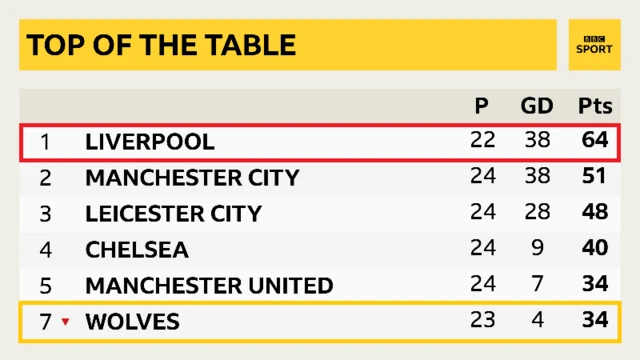Click Chelsea's goal difference of 9
Viewport: 640px width, 360px height.
point(538,247)
